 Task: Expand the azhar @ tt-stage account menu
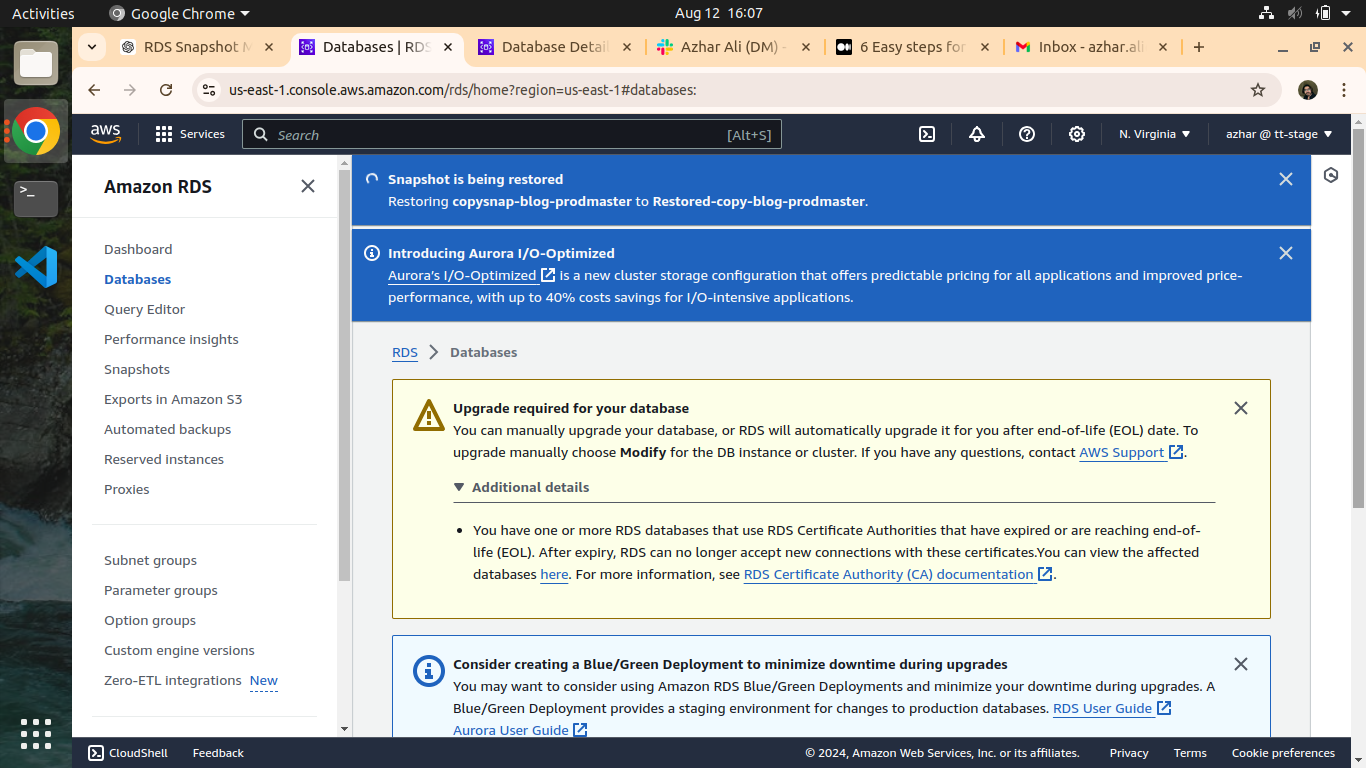pos(1279,134)
